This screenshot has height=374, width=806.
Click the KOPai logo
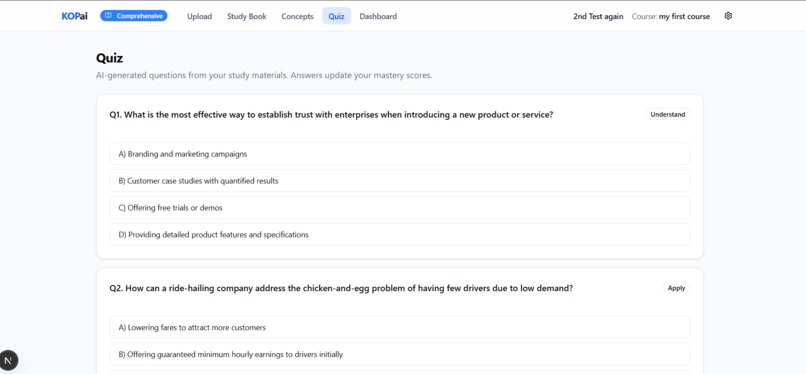click(75, 16)
